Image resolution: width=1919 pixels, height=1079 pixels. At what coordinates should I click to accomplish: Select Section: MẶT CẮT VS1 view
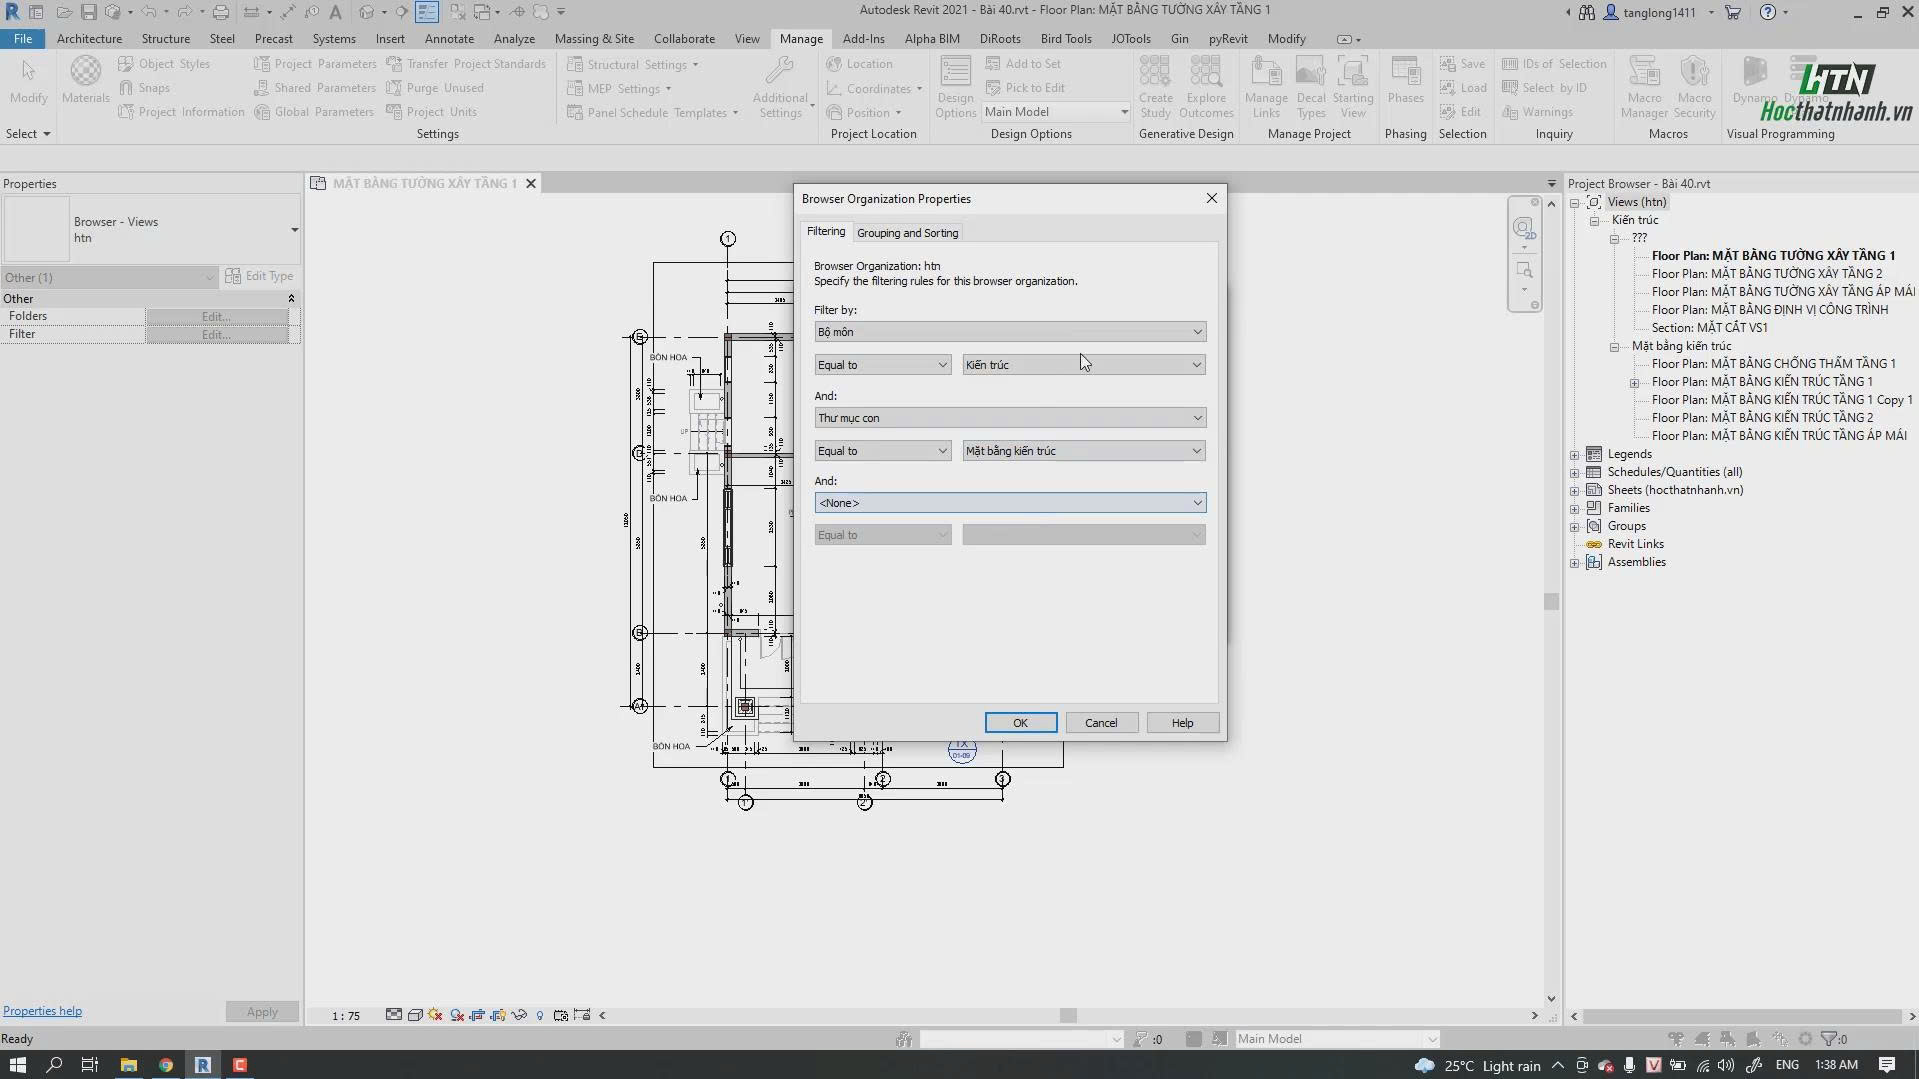coord(1709,328)
